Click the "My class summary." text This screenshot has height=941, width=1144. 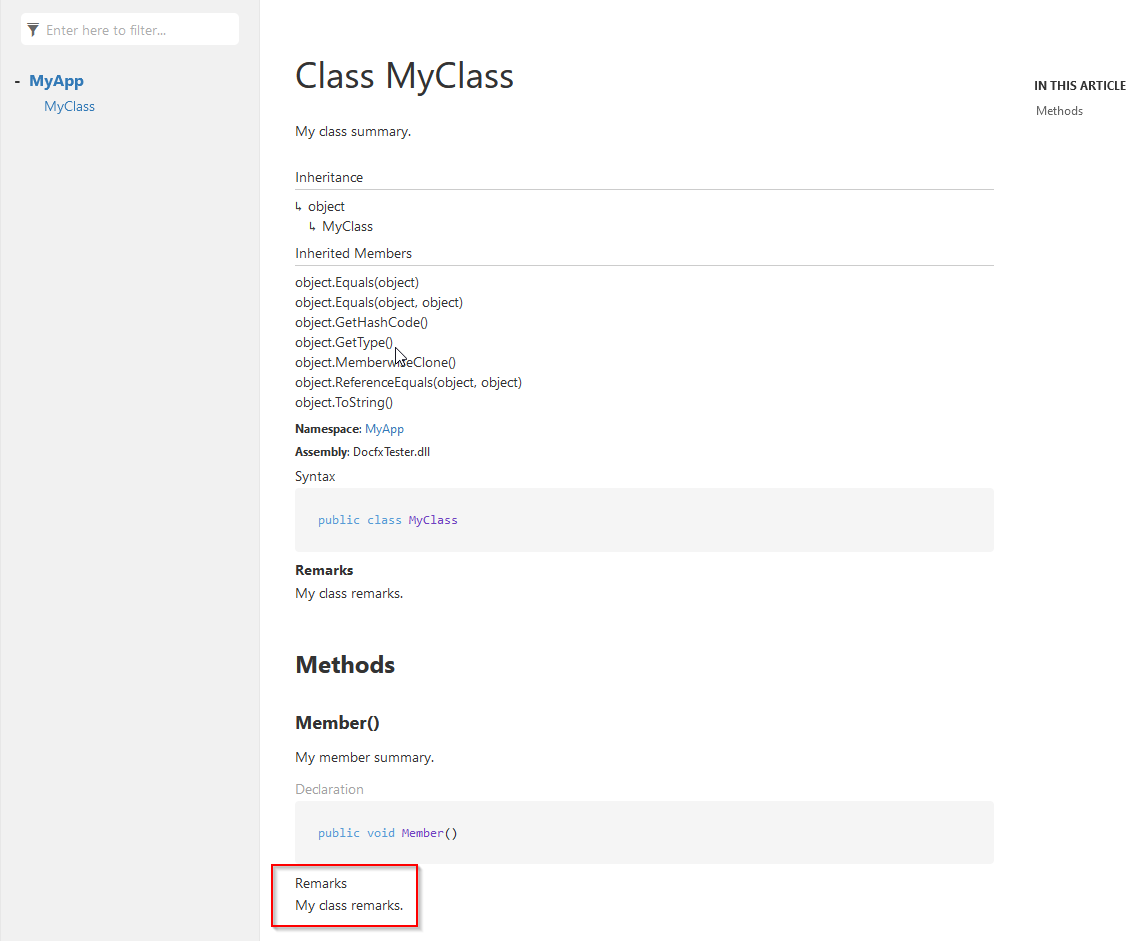pos(353,131)
